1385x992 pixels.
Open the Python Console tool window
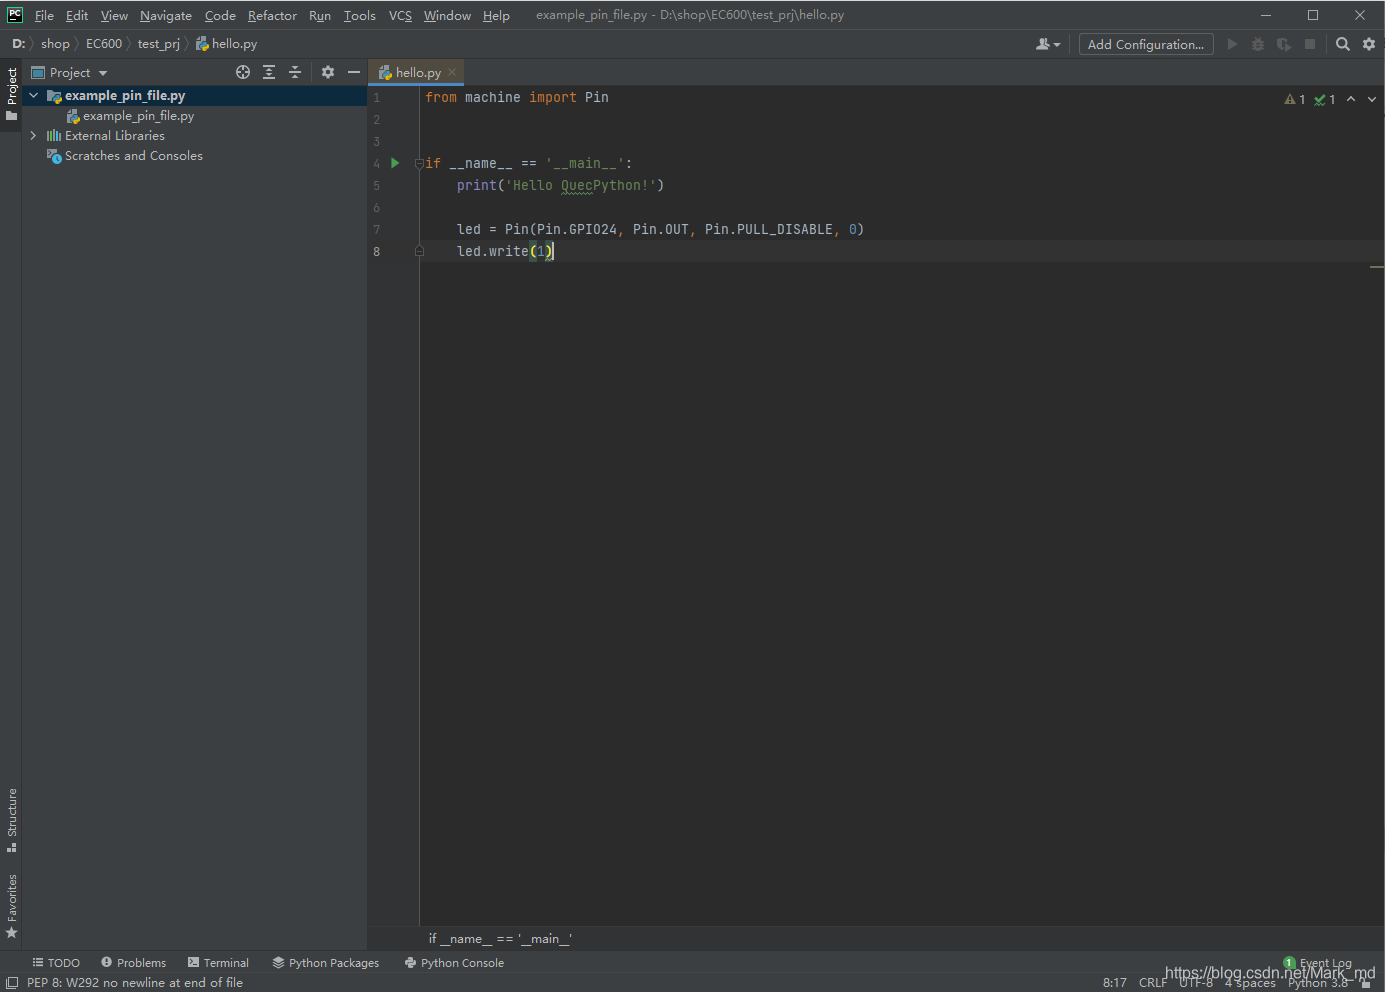point(454,963)
